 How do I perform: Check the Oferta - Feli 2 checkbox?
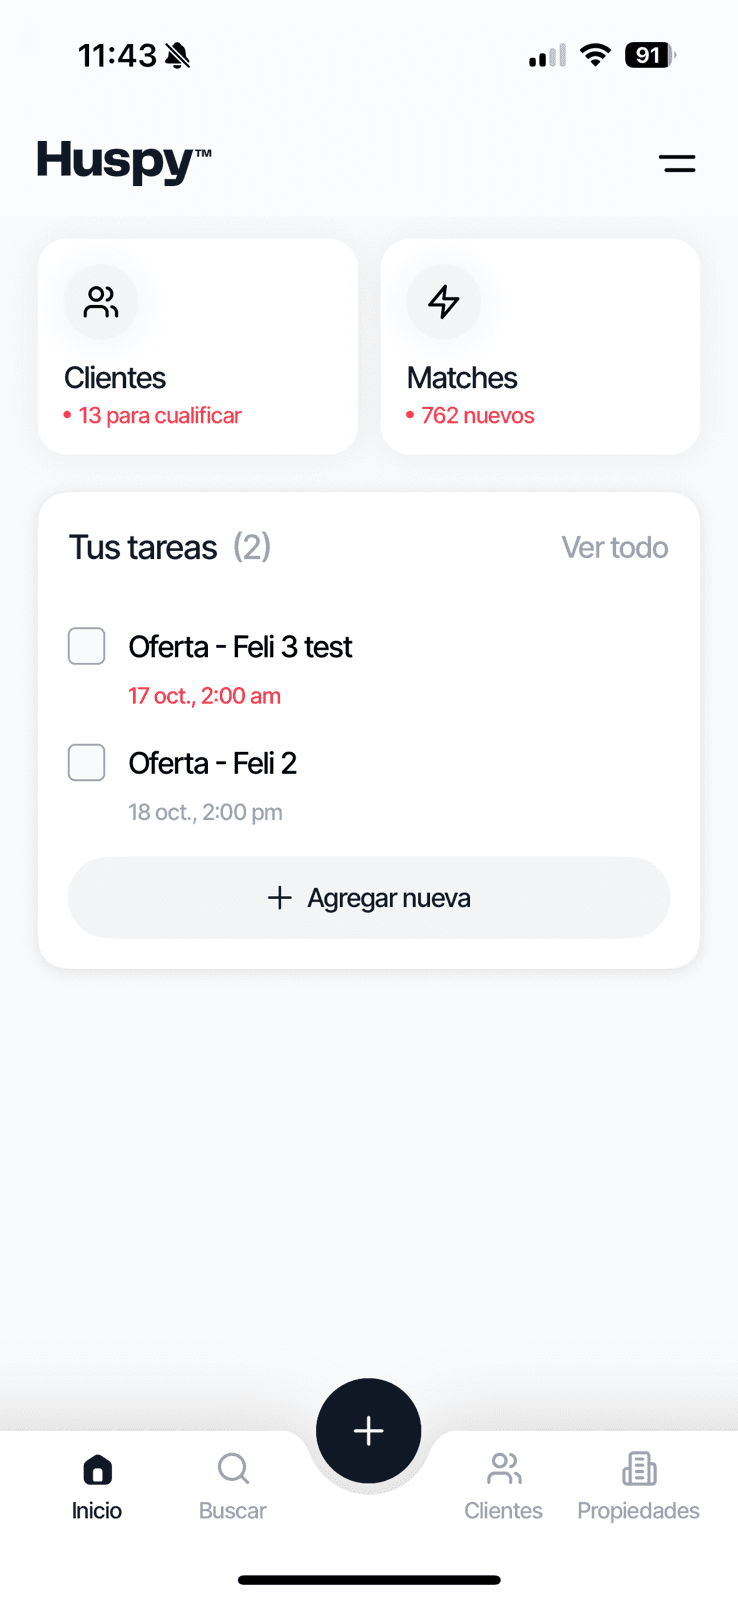click(87, 763)
